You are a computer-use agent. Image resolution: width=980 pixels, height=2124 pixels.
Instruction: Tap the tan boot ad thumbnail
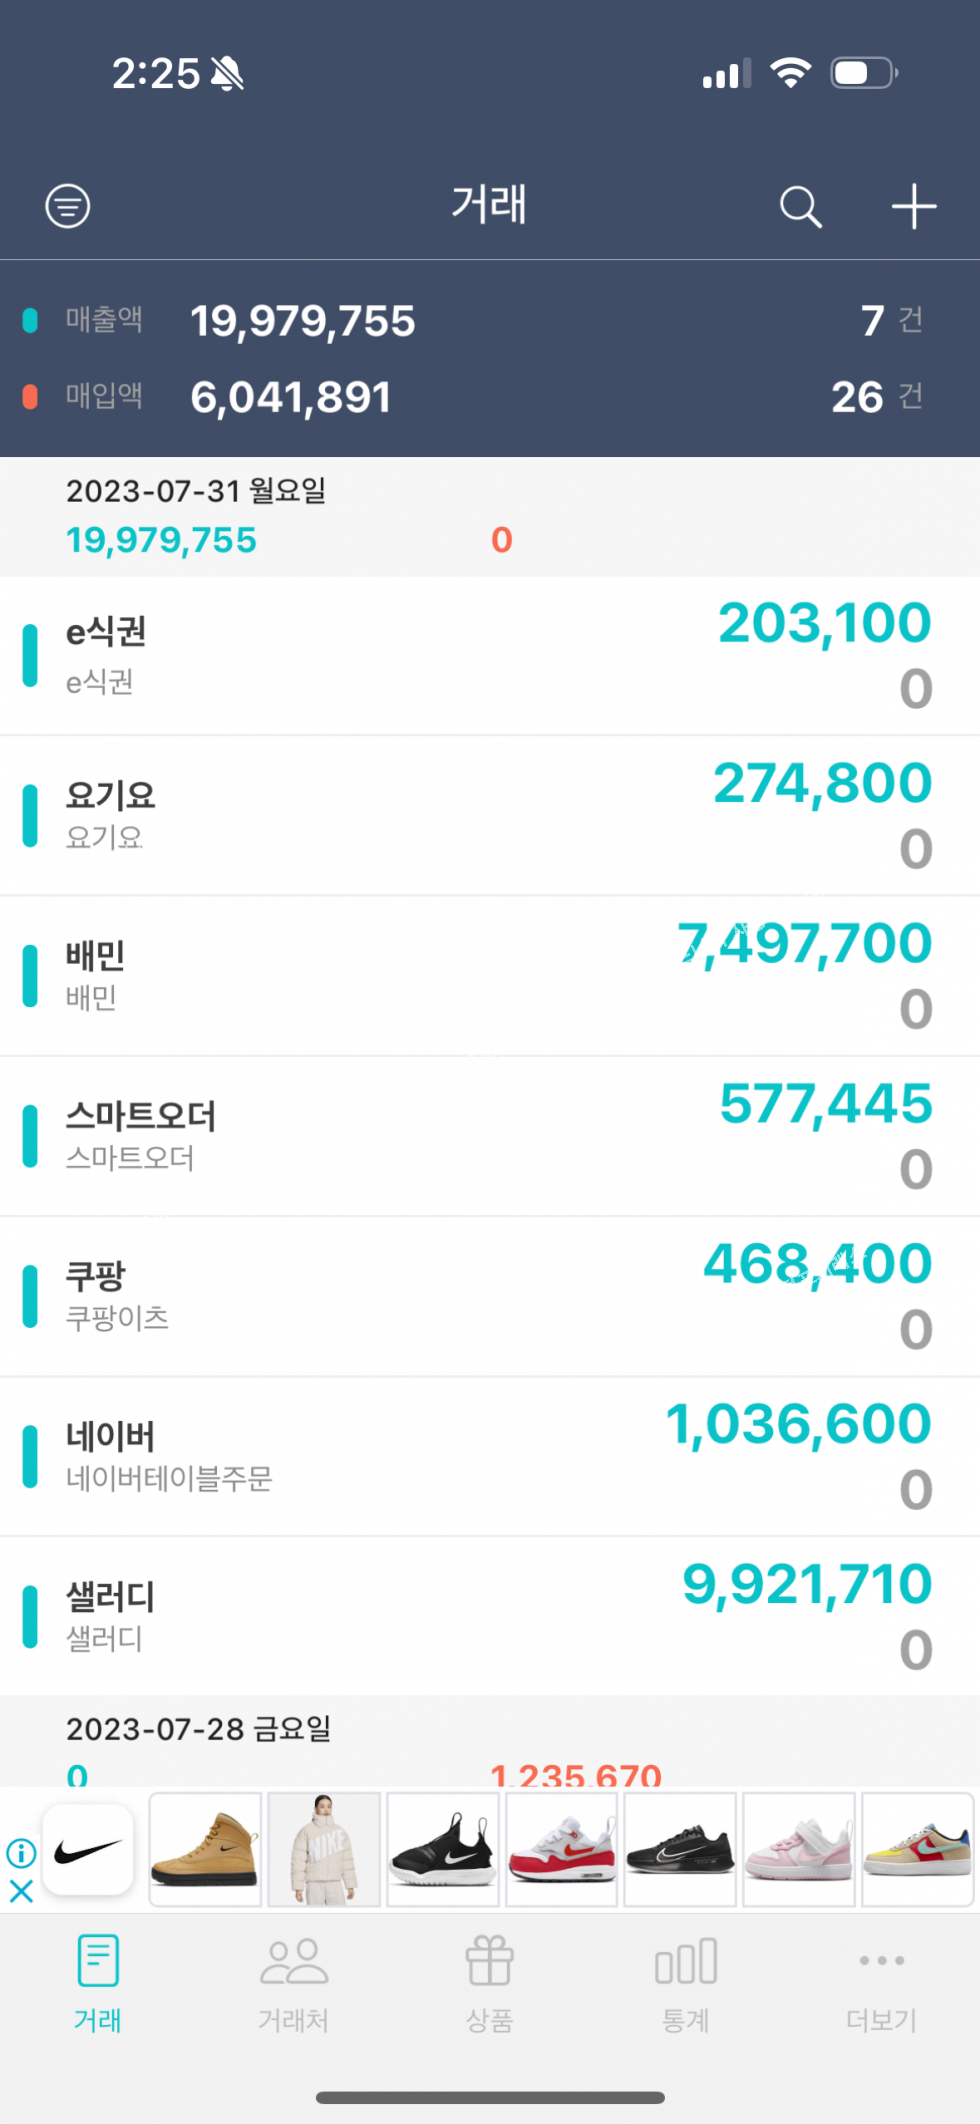tap(205, 1850)
